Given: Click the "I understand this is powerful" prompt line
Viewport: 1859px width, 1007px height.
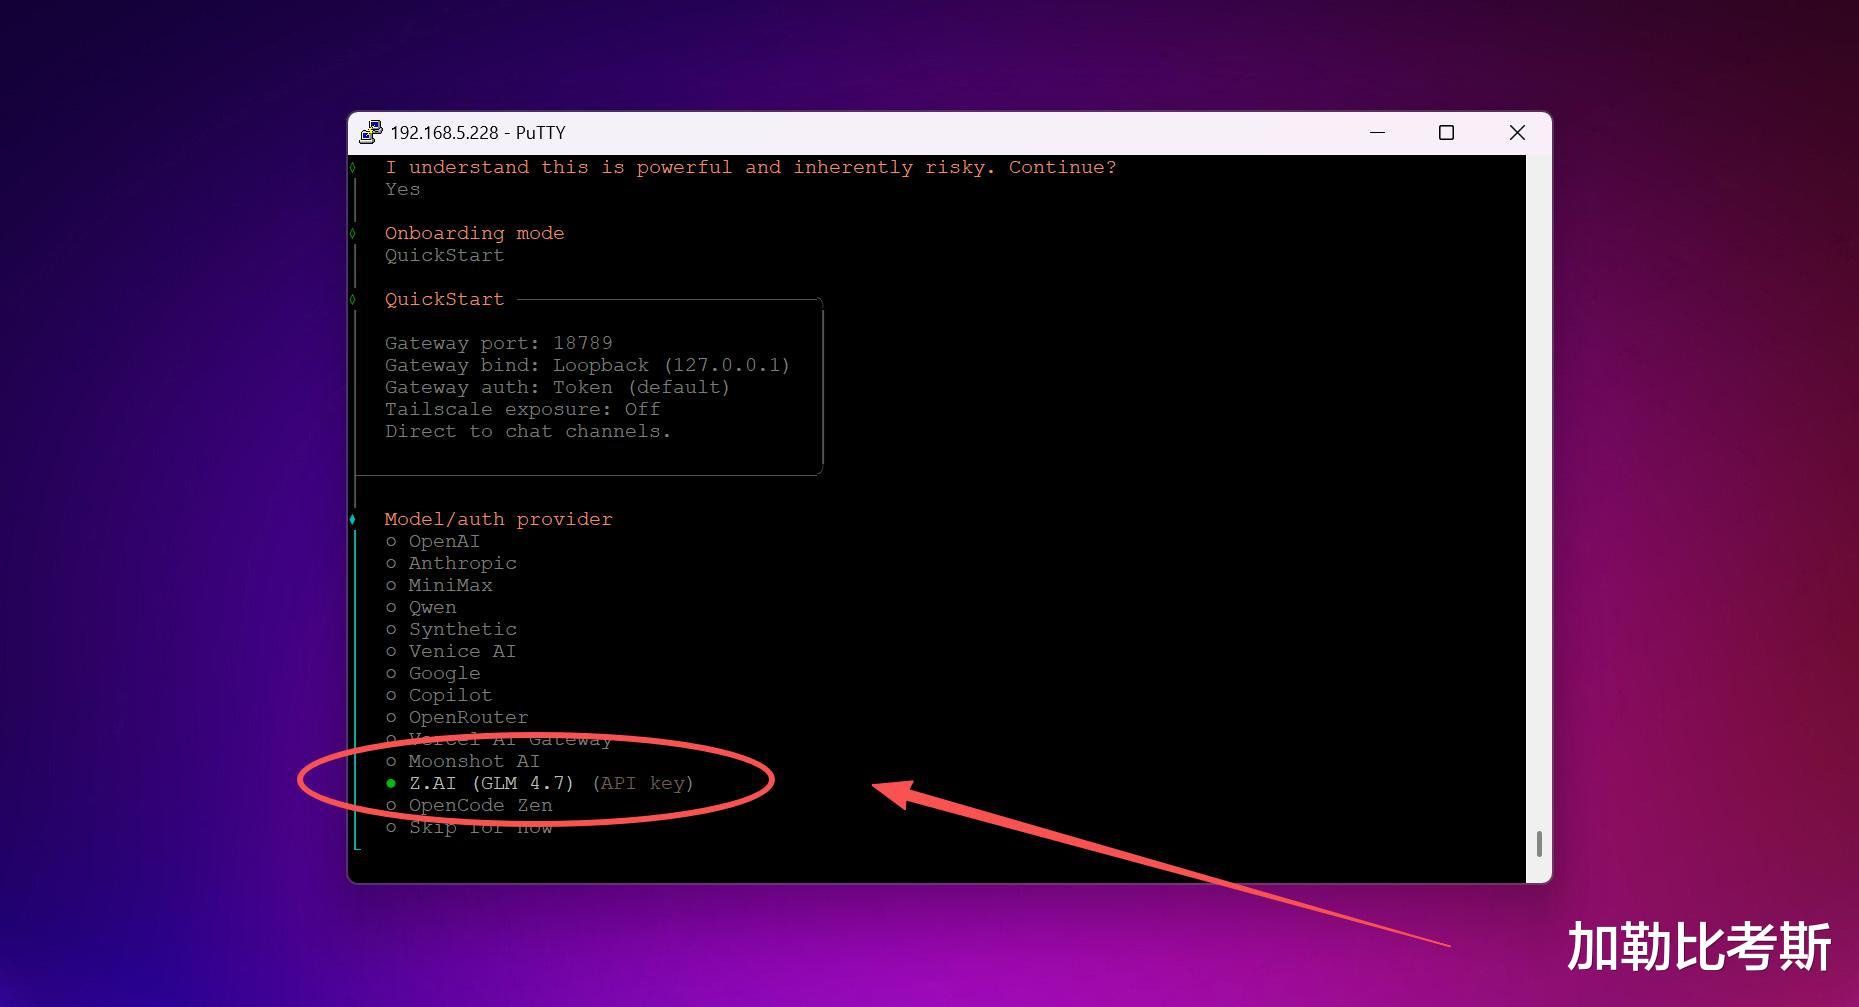Looking at the screenshot, I should click(x=751, y=167).
